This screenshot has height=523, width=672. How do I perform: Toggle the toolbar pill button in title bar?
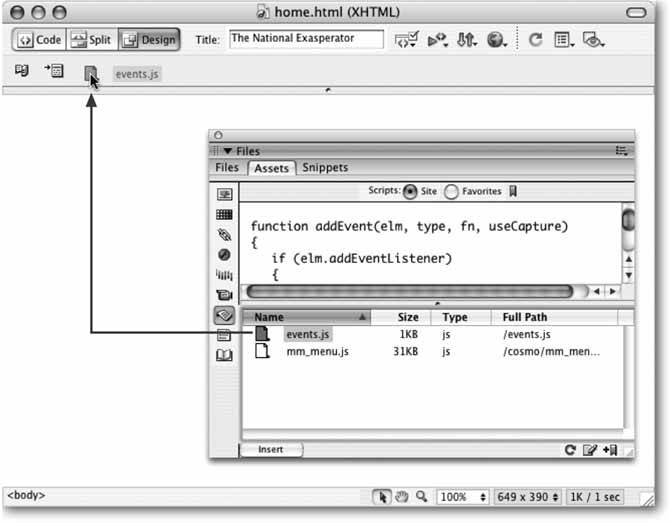click(x=636, y=12)
